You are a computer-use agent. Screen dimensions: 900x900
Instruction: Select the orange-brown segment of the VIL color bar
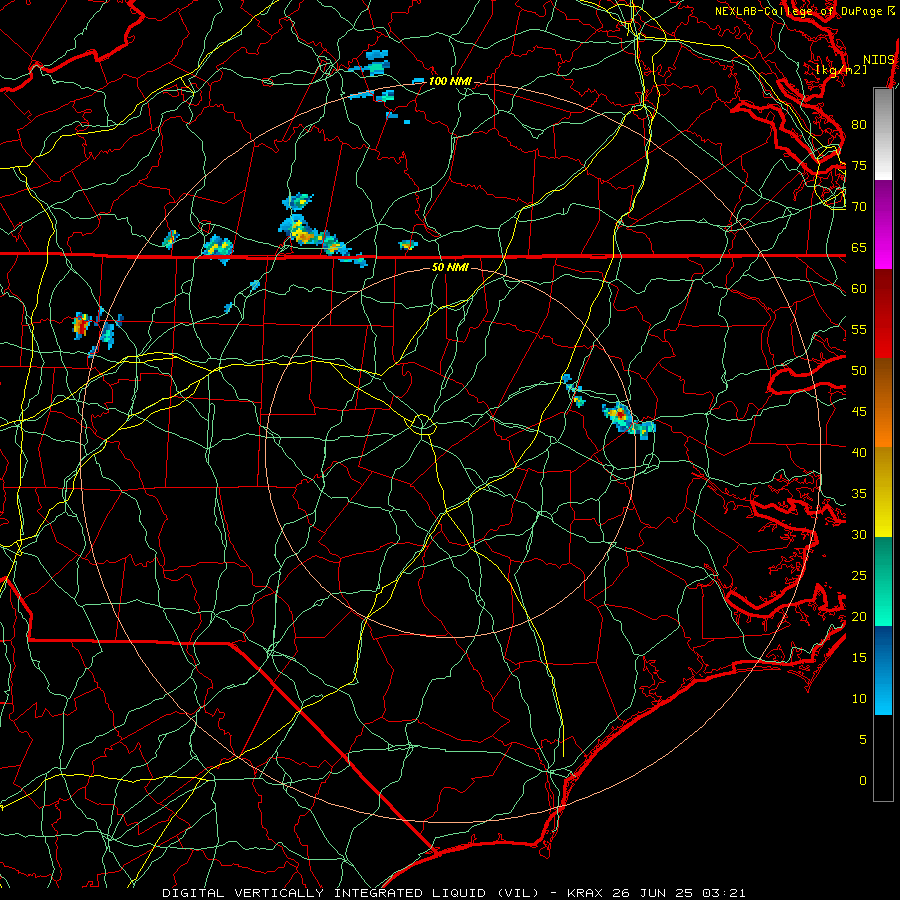point(883,402)
